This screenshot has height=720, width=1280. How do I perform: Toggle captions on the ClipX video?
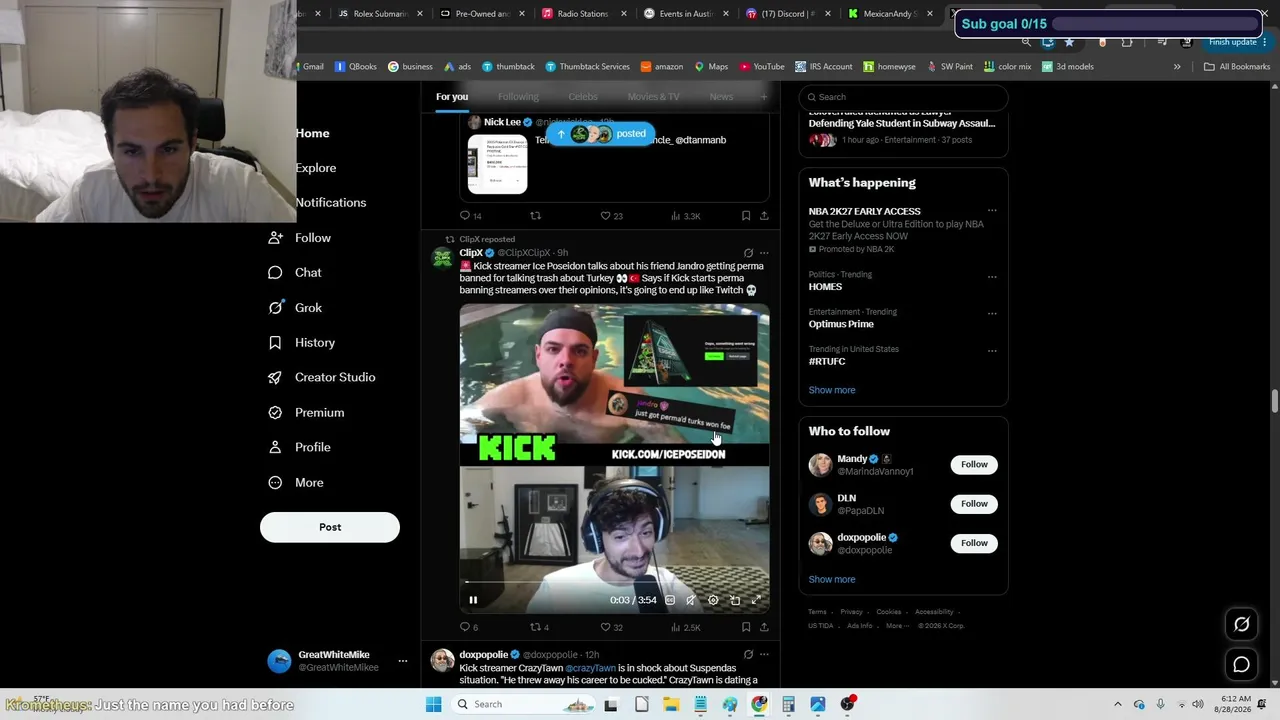[670, 600]
